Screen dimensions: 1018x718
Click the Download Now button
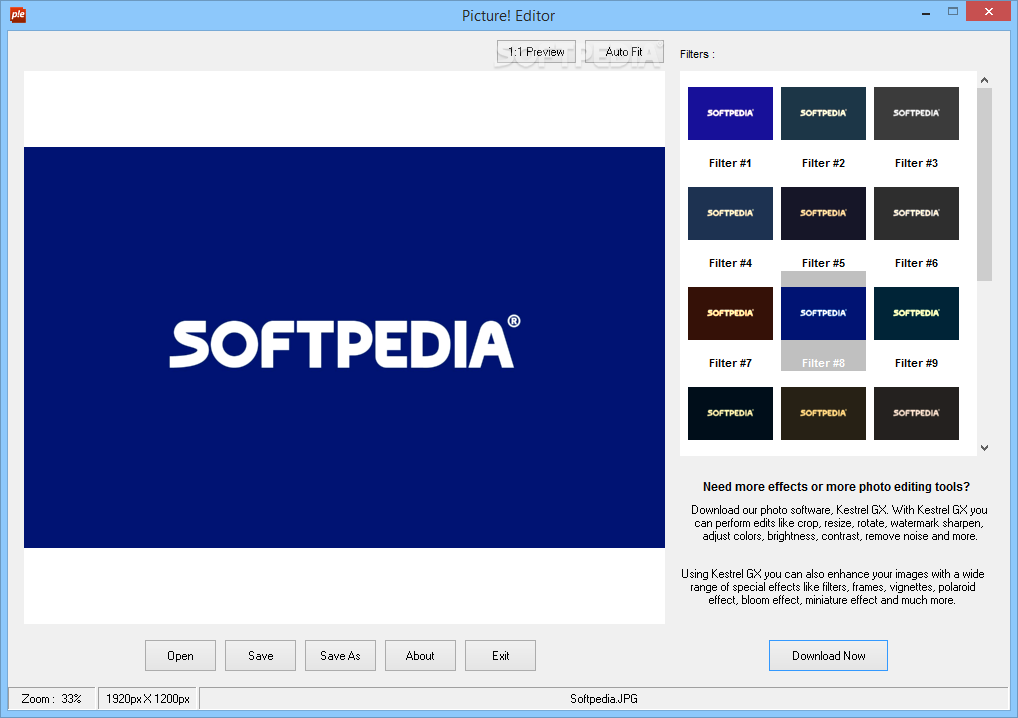coord(828,656)
